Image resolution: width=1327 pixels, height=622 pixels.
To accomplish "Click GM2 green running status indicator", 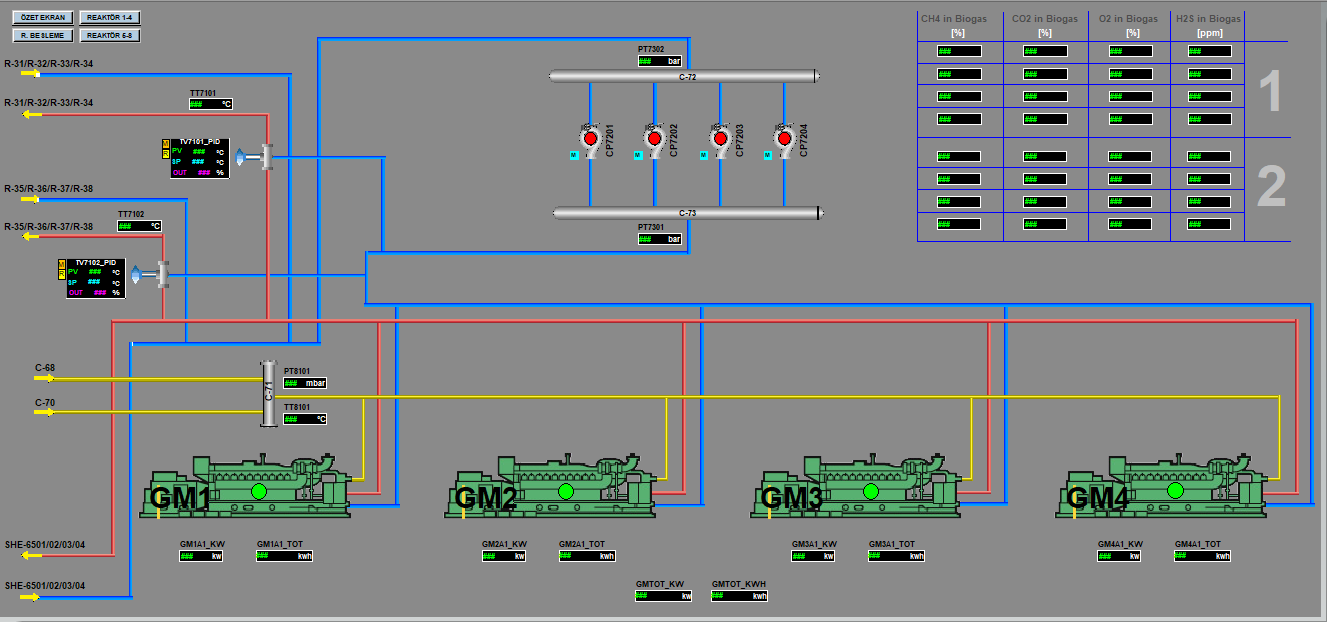I will pyautogui.click(x=565, y=491).
